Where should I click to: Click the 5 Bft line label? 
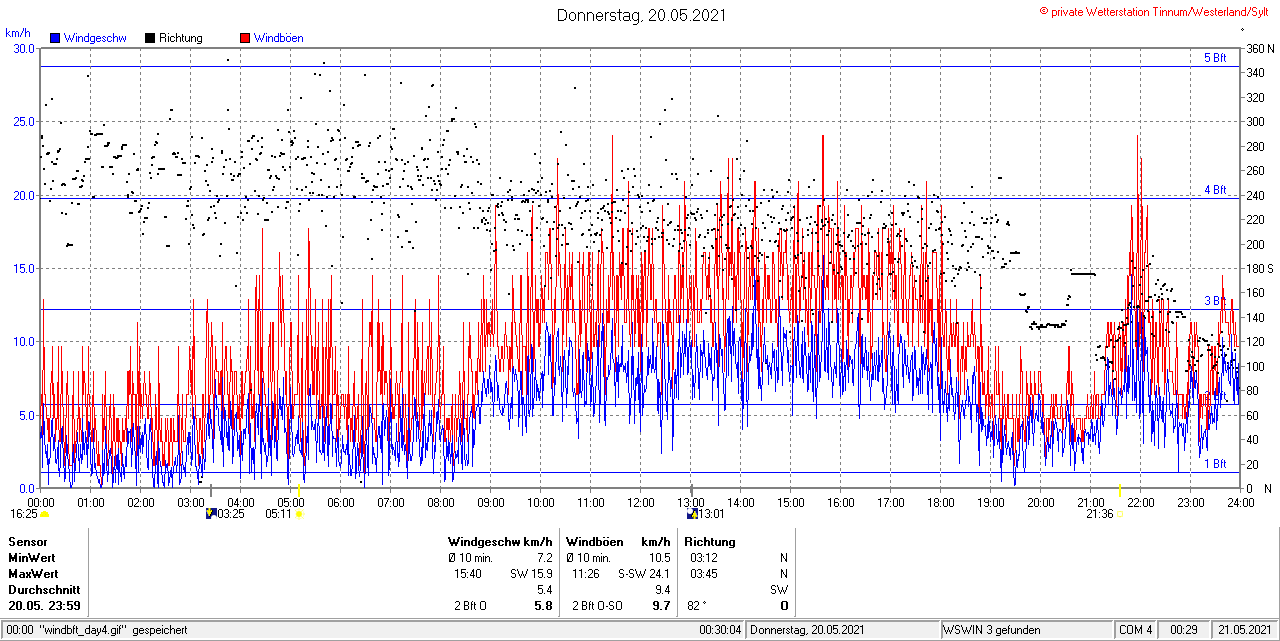[1215, 58]
